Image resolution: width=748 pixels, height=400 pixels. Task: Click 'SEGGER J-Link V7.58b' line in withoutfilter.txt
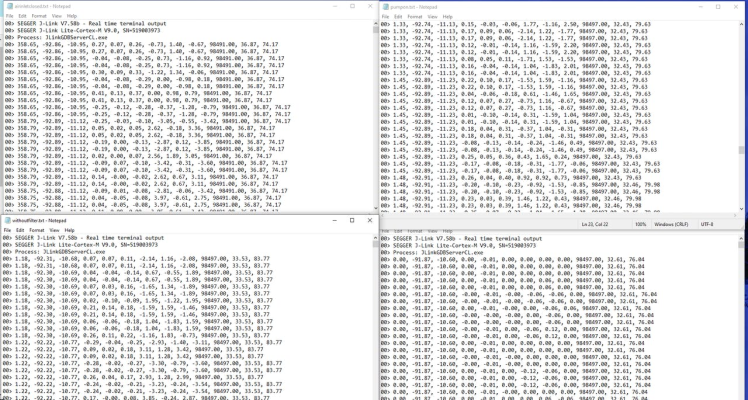83,237
